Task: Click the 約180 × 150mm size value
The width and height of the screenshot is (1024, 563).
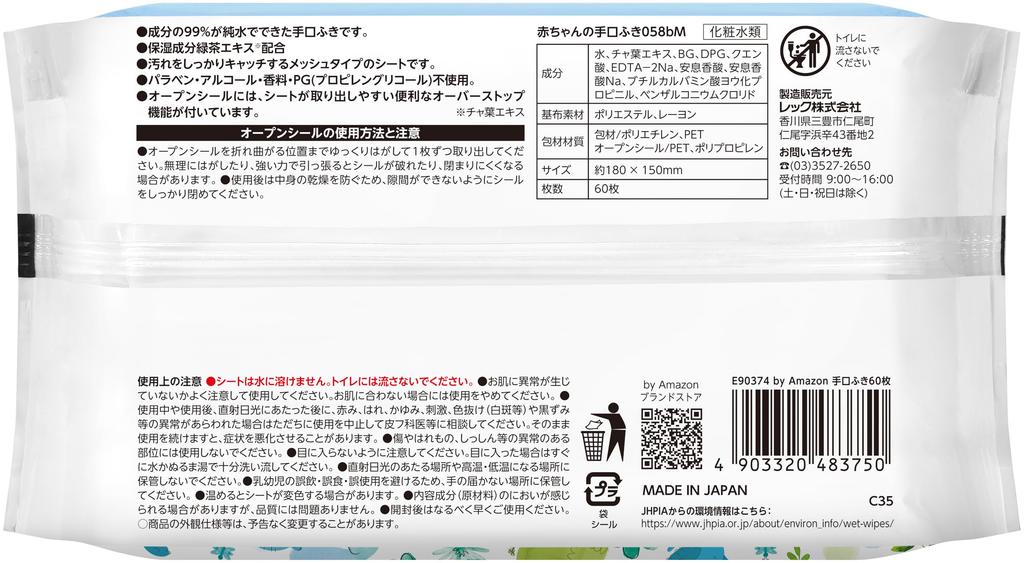Action: point(638,170)
